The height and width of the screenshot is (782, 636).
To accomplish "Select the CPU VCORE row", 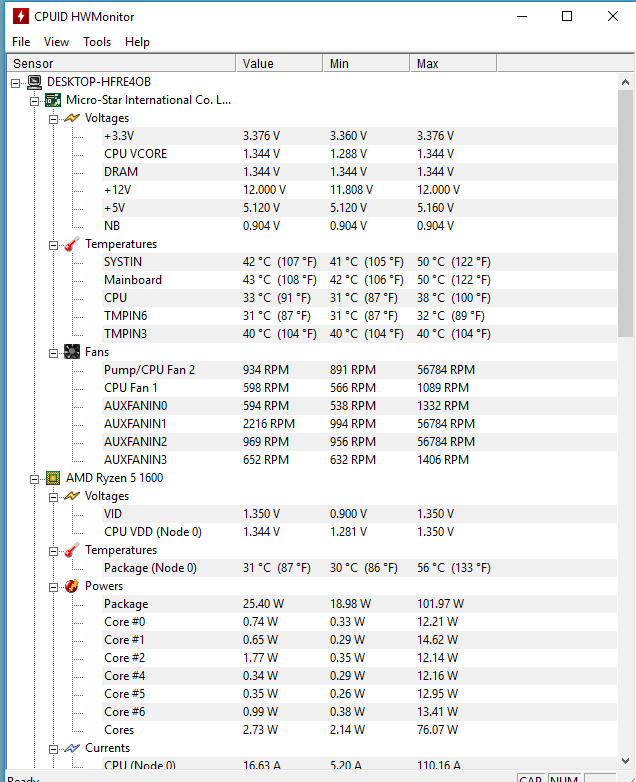I will [359, 154].
